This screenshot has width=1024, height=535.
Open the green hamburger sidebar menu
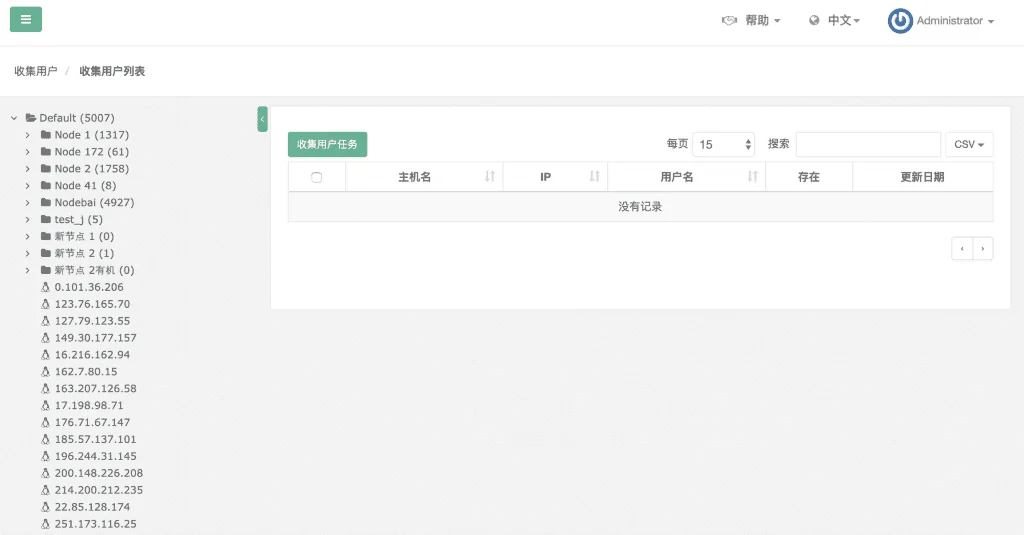pos(25,20)
